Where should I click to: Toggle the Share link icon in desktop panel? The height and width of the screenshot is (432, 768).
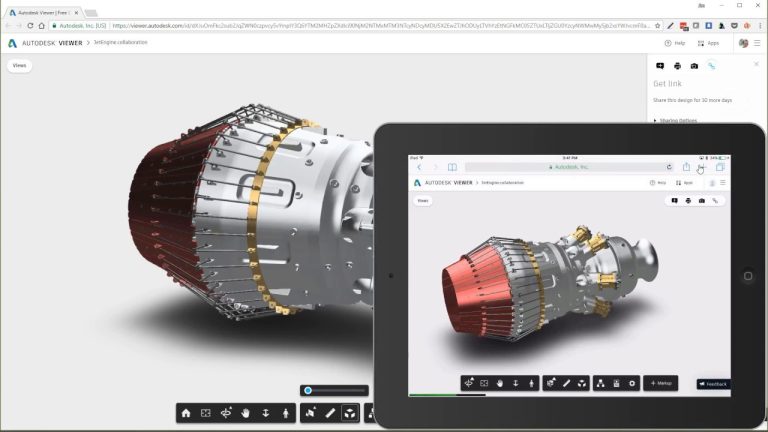coord(712,66)
